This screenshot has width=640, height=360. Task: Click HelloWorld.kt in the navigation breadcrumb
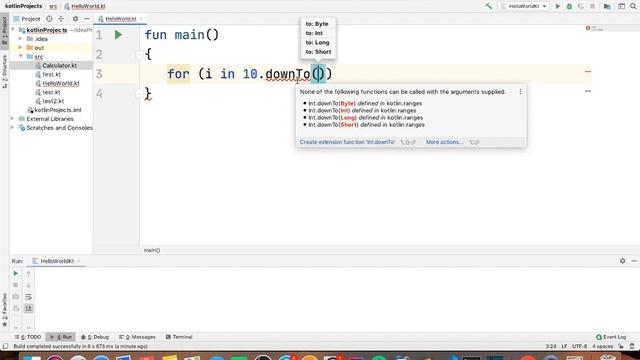pos(88,6)
